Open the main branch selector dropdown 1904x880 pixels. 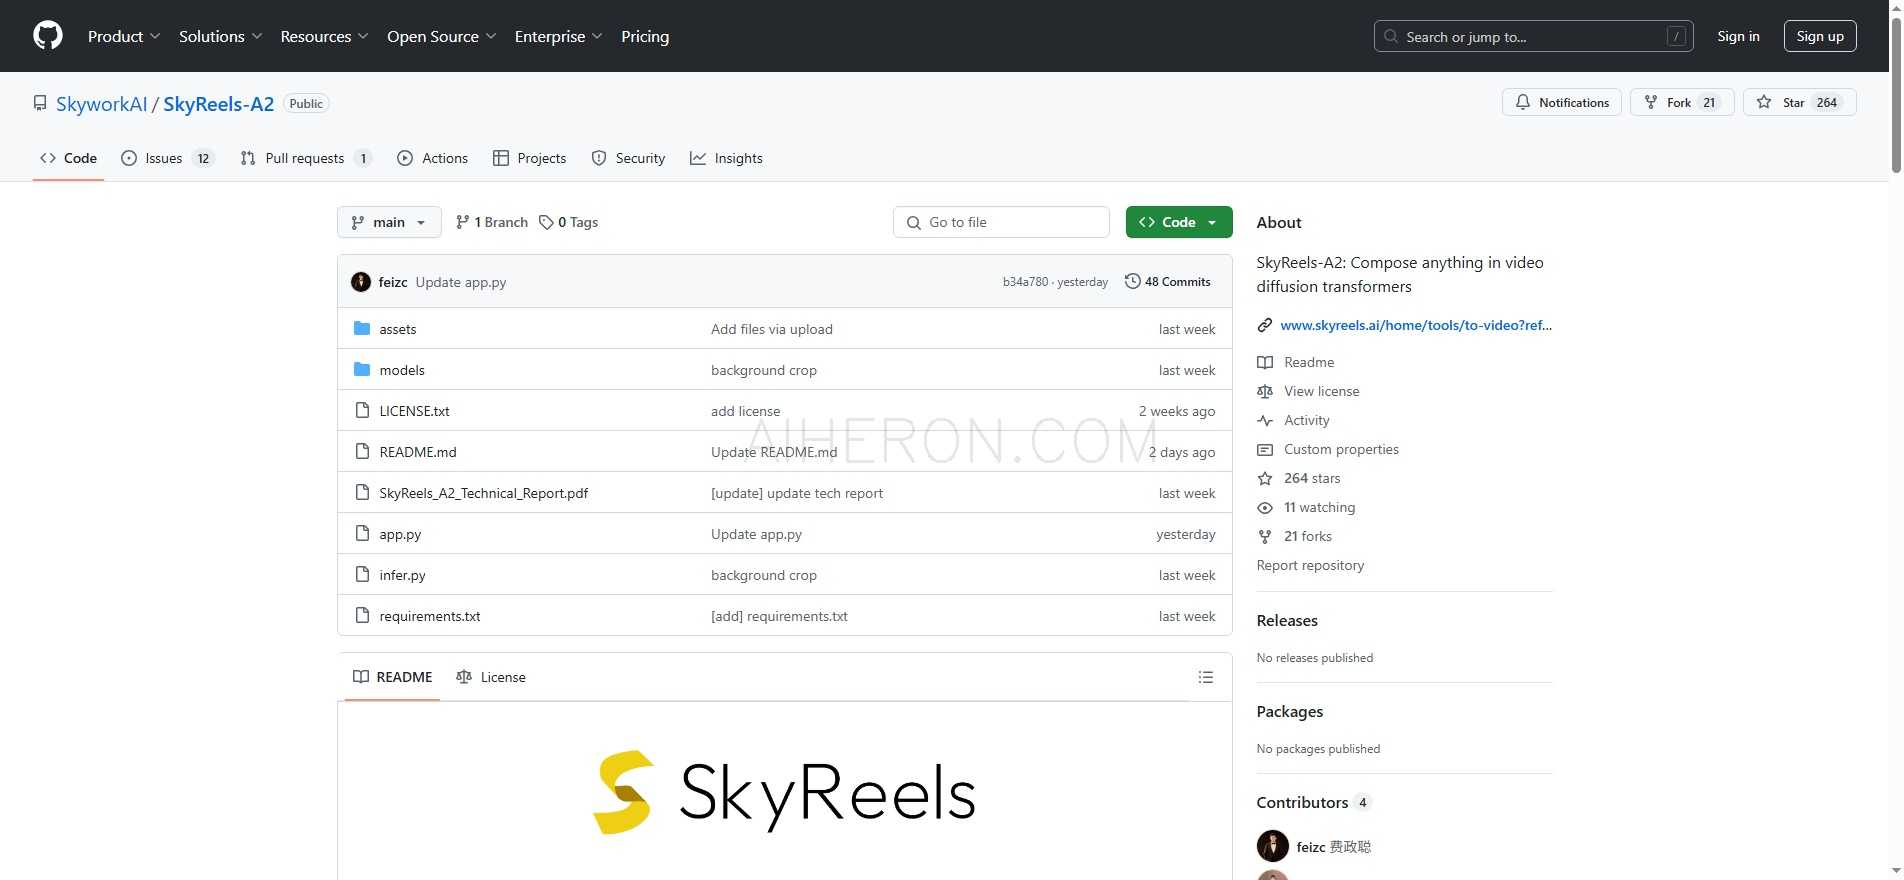(389, 222)
